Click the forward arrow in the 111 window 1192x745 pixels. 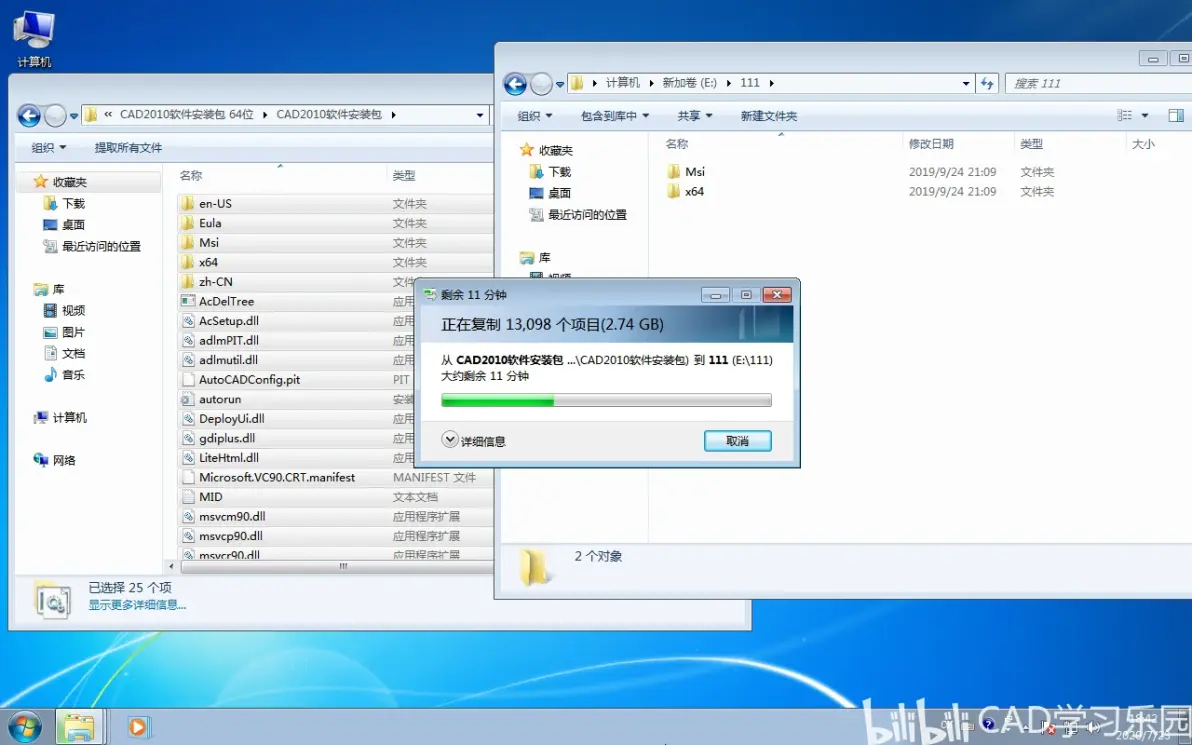click(x=541, y=84)
